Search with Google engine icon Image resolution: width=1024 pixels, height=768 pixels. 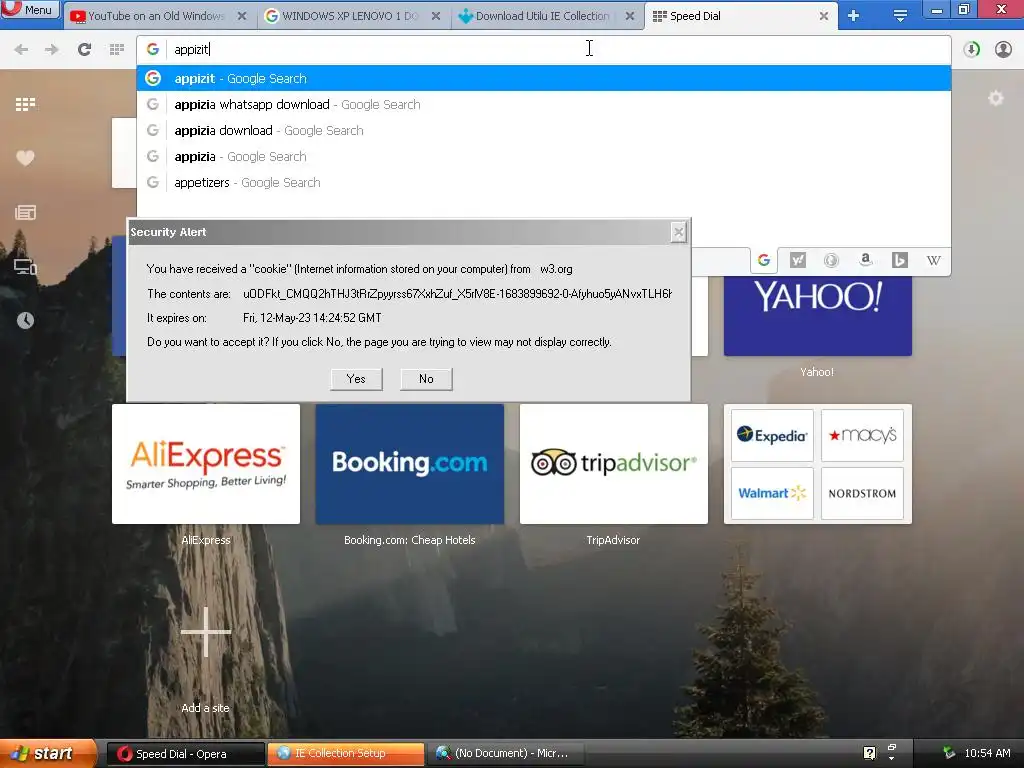763,261
